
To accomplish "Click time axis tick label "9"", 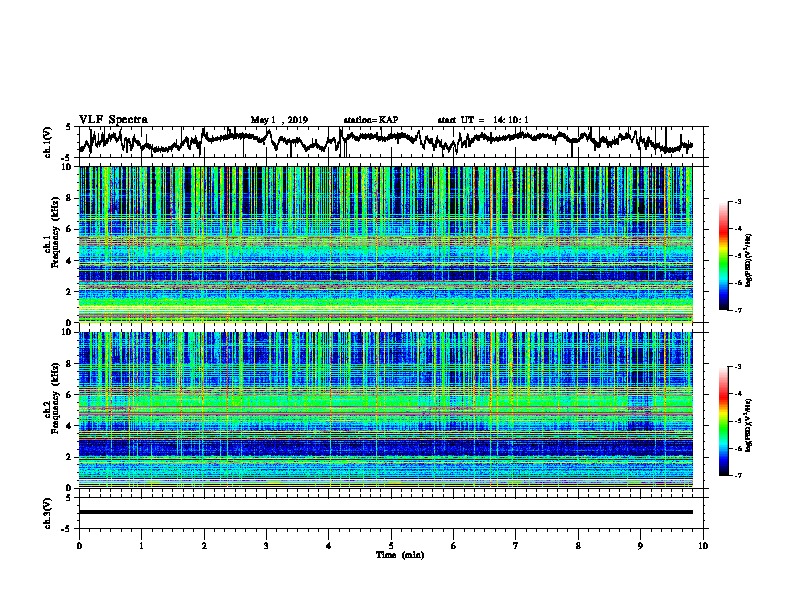I will click(x=640, y=546).
